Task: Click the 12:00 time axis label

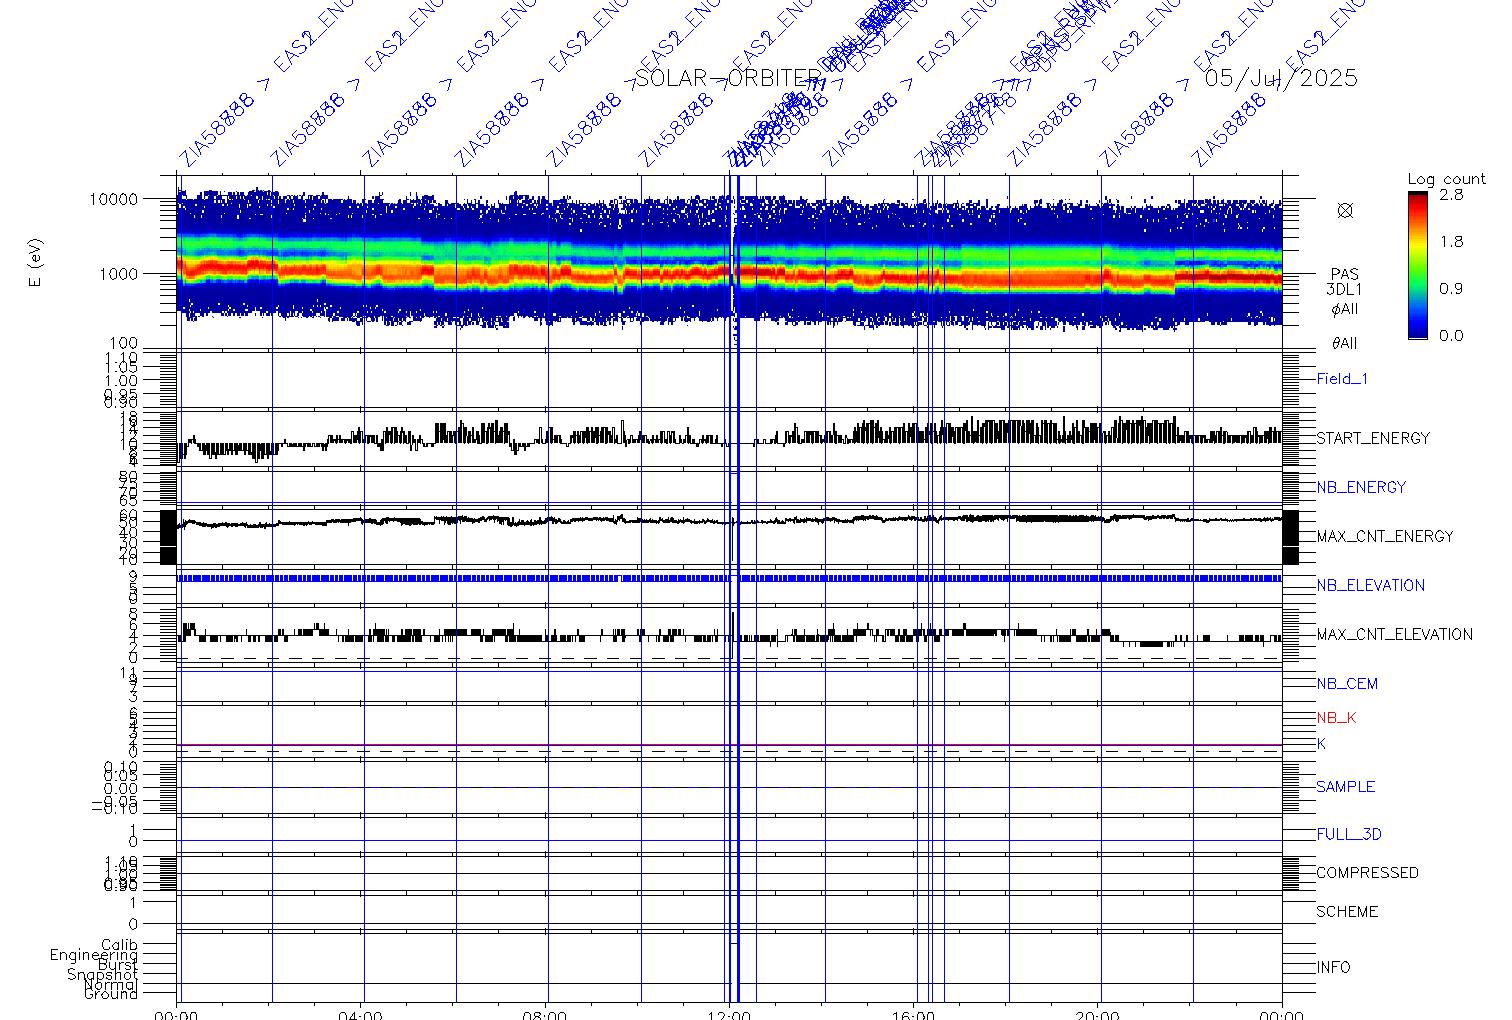Action: pos(729,1014)
